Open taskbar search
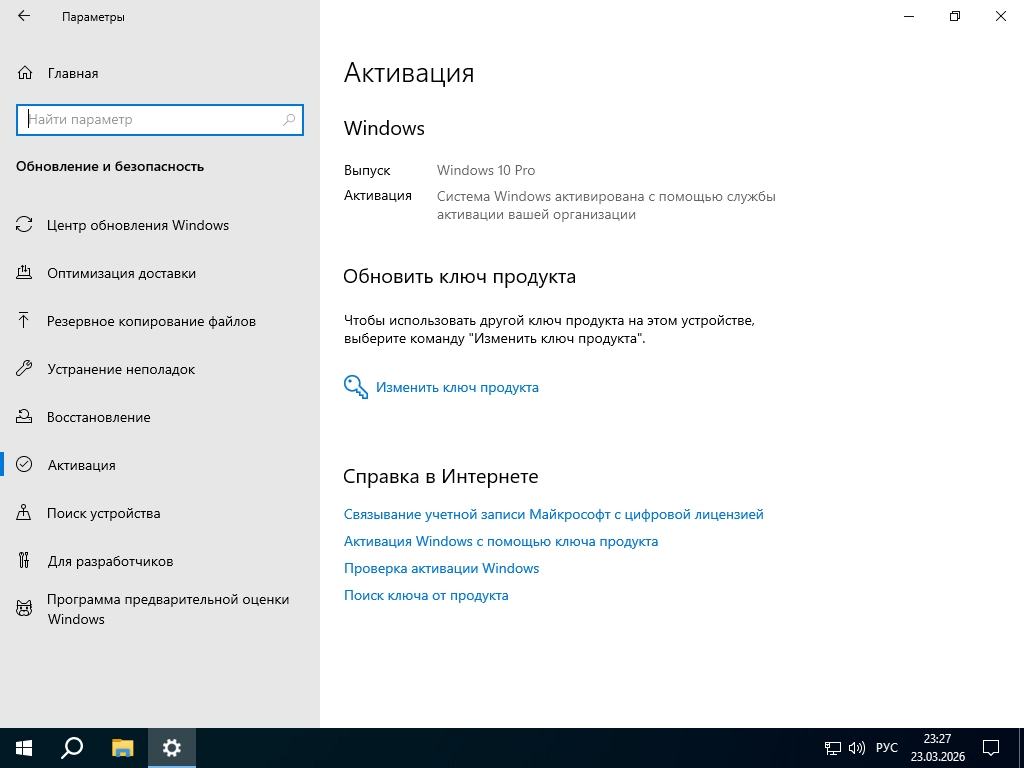The height and width of the screenshot is (768, 1024). (72, 748)
